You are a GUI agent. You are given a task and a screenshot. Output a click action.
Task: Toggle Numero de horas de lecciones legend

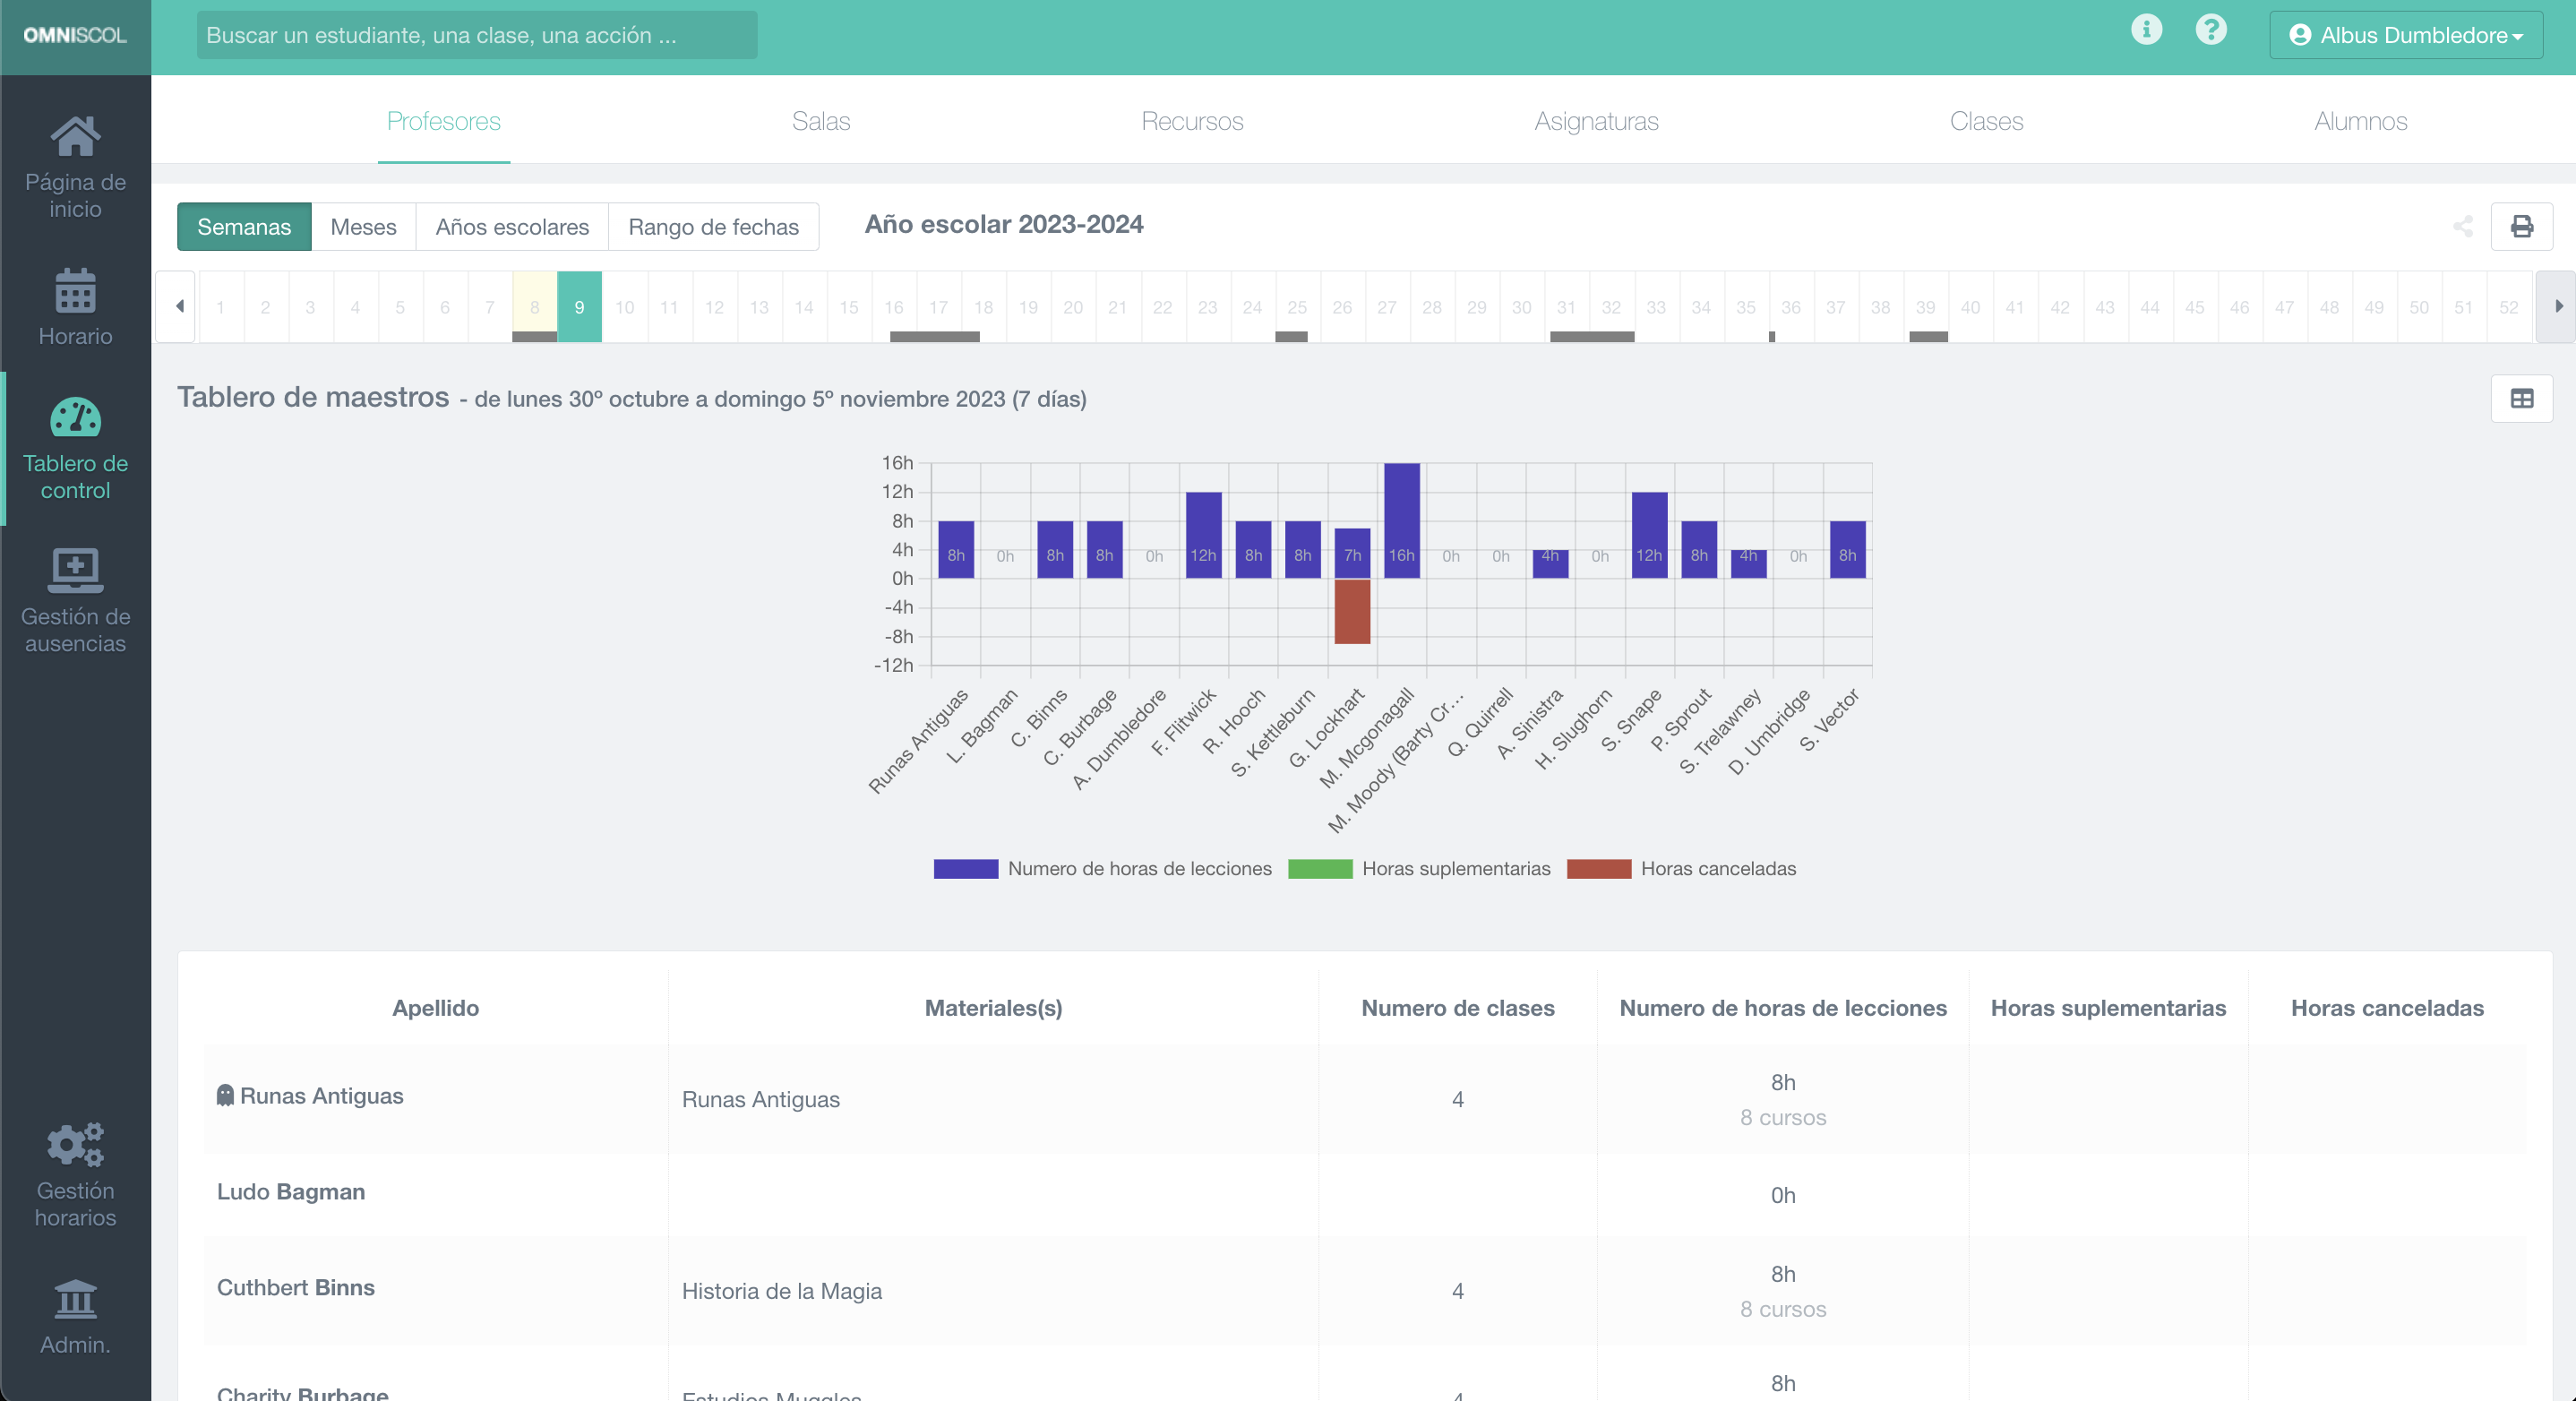tap(1102, 868)
